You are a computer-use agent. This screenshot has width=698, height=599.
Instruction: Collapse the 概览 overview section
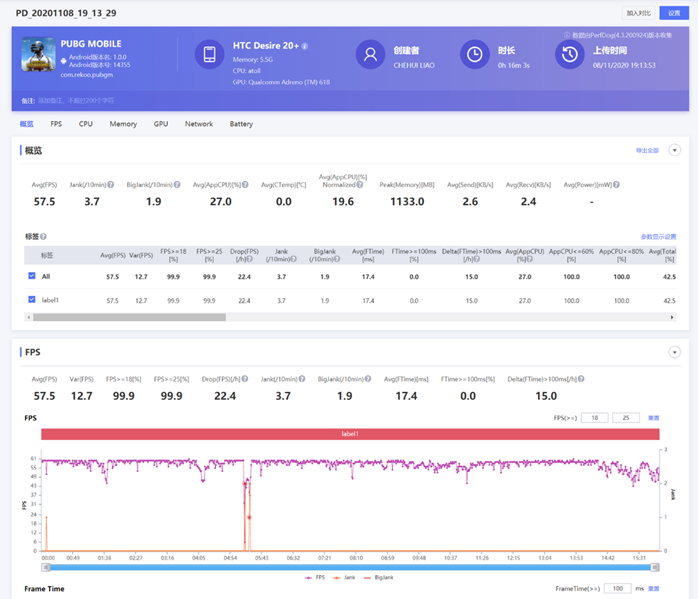(x=674, y=150)
